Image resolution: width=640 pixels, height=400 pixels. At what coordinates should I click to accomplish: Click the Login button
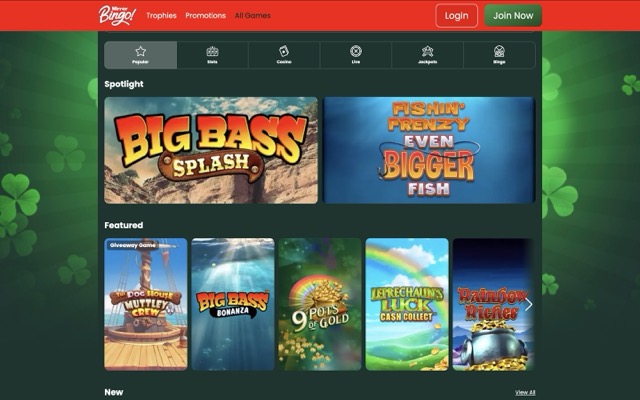[456, 16]
